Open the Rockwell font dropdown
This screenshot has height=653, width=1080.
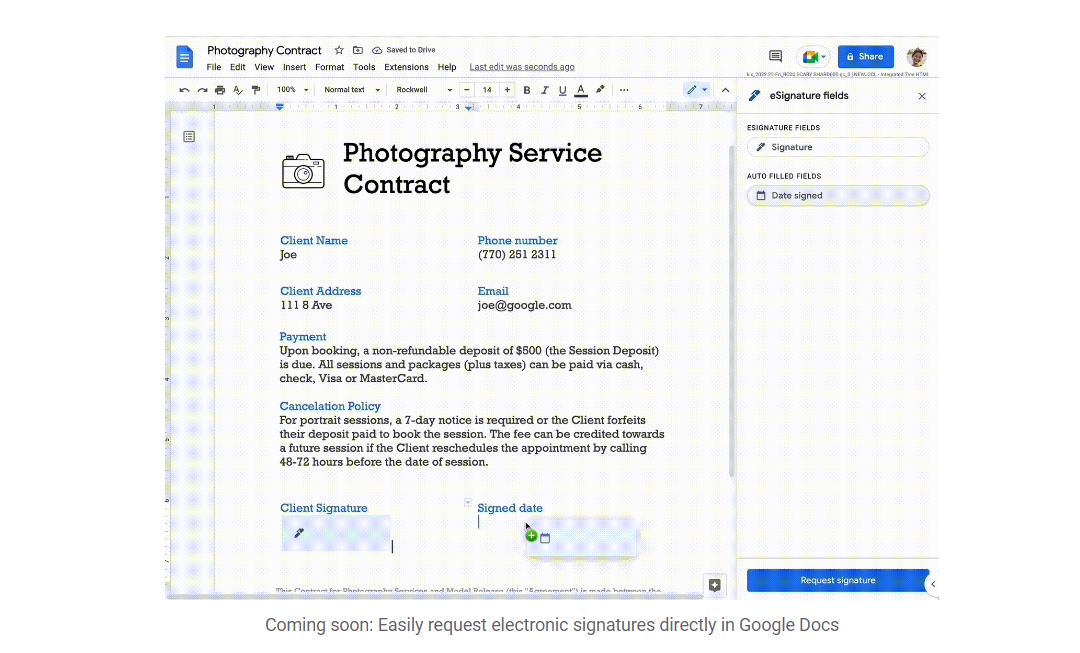pos(424,90)
